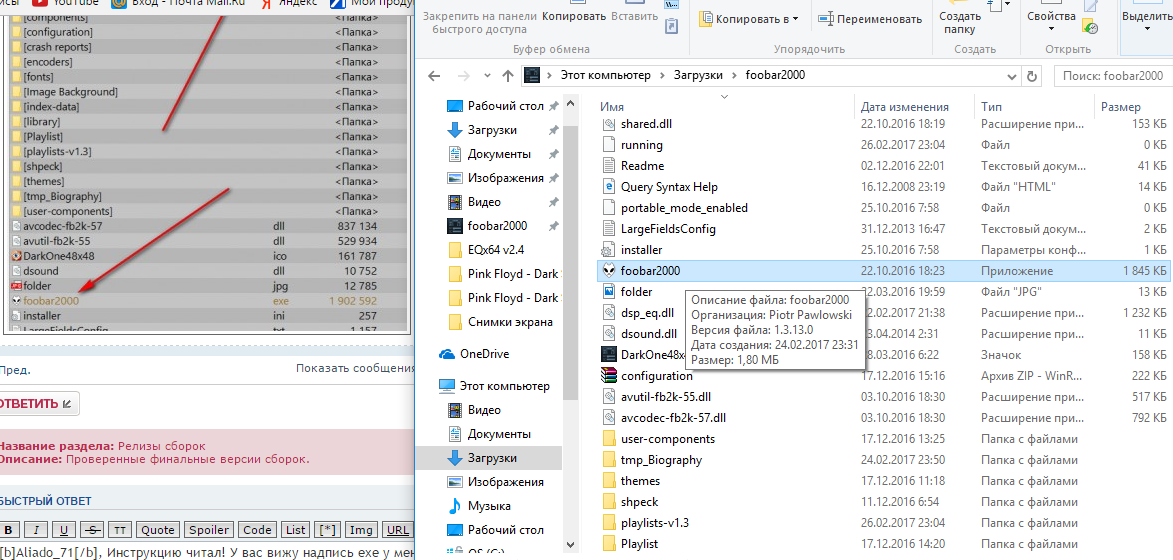1173x560 pixels.
Task: Click the foobar2000 search field
Action: point(1110,75)
